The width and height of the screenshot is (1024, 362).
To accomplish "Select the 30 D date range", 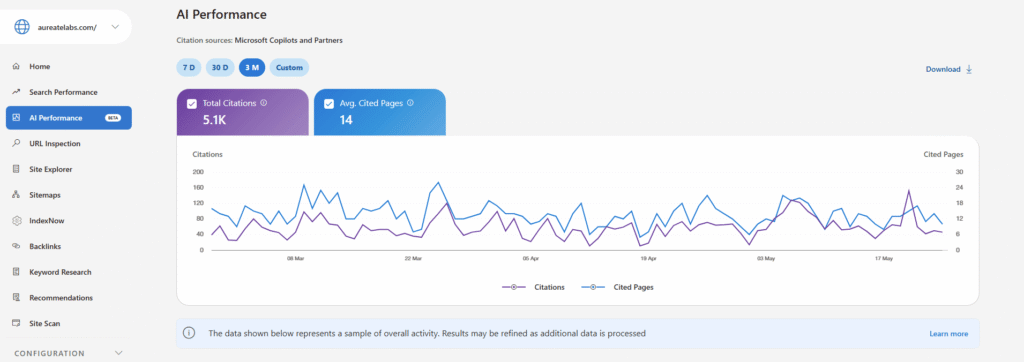I will tap(220, 67).
